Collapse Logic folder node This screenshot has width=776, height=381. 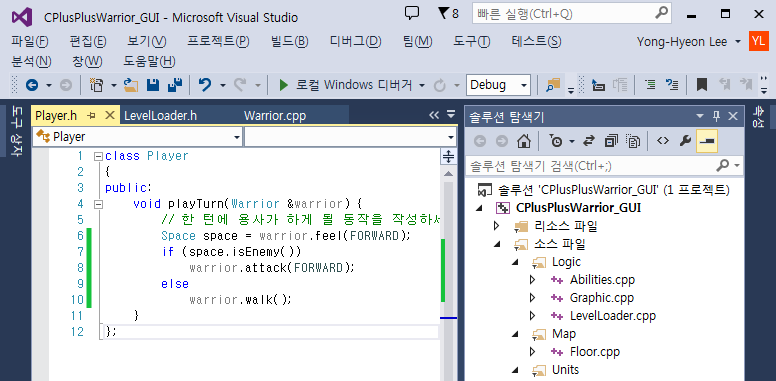pyautogui.click(x=515, y=262)
